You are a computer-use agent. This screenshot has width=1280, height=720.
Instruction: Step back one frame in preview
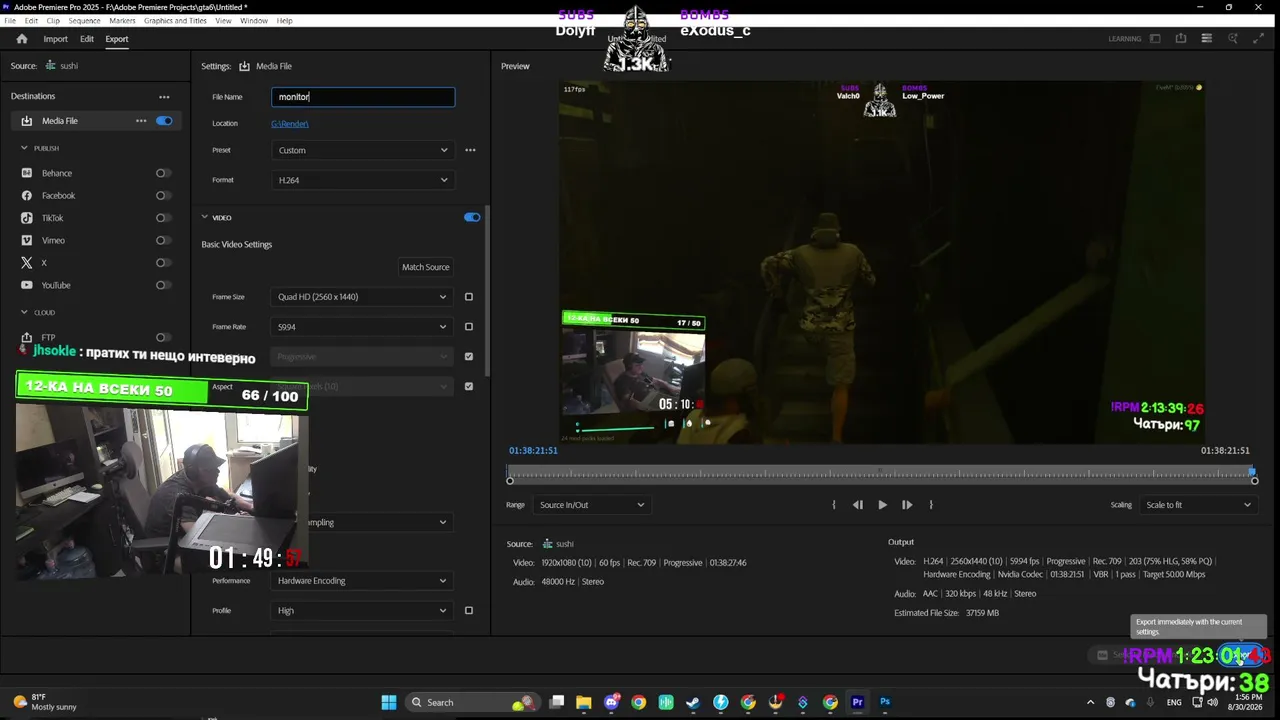click(858, 505)
